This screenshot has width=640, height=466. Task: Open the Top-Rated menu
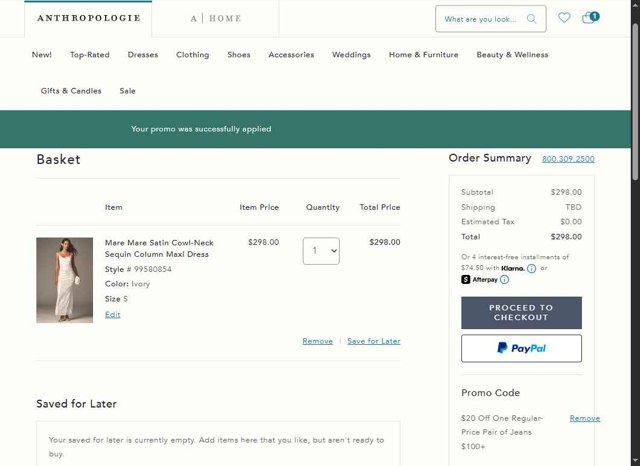click(x=90, y=55)
